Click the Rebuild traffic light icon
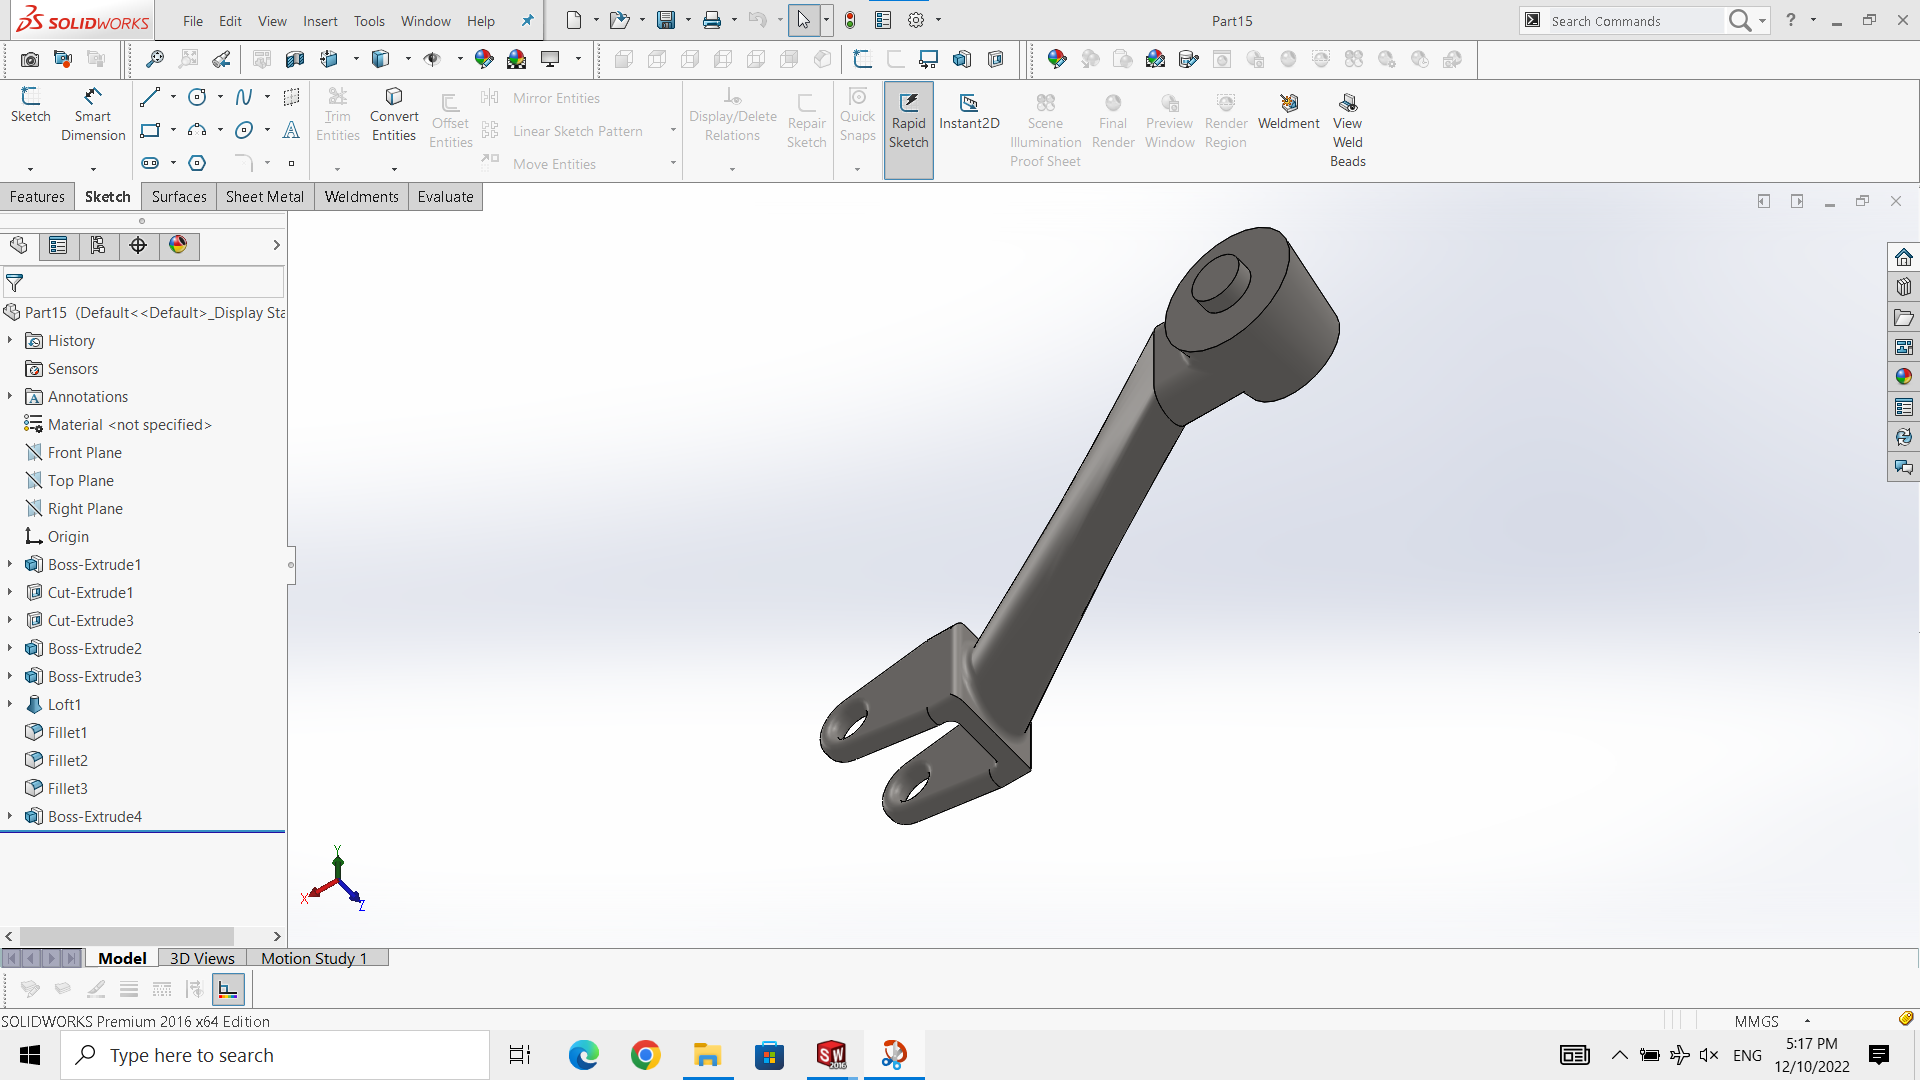This screenshot has height=1080, width=1920. pos(850,20)
